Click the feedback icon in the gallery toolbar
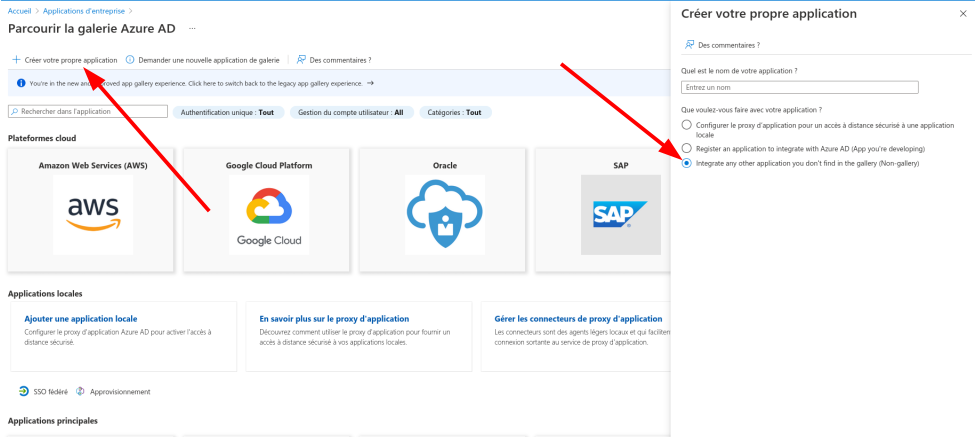The image size is (975, 439). 302,60
